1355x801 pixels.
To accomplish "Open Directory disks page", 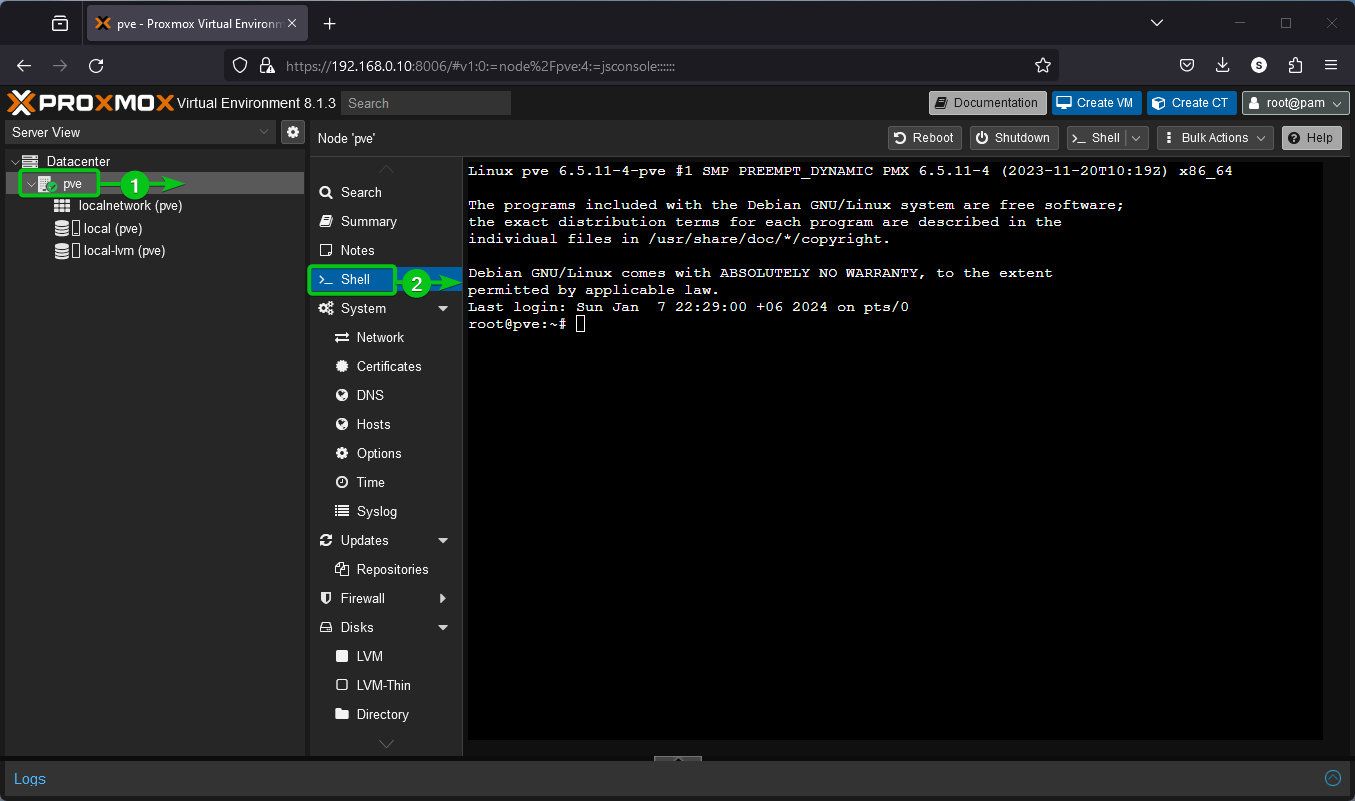I will [x=386, y=714].
